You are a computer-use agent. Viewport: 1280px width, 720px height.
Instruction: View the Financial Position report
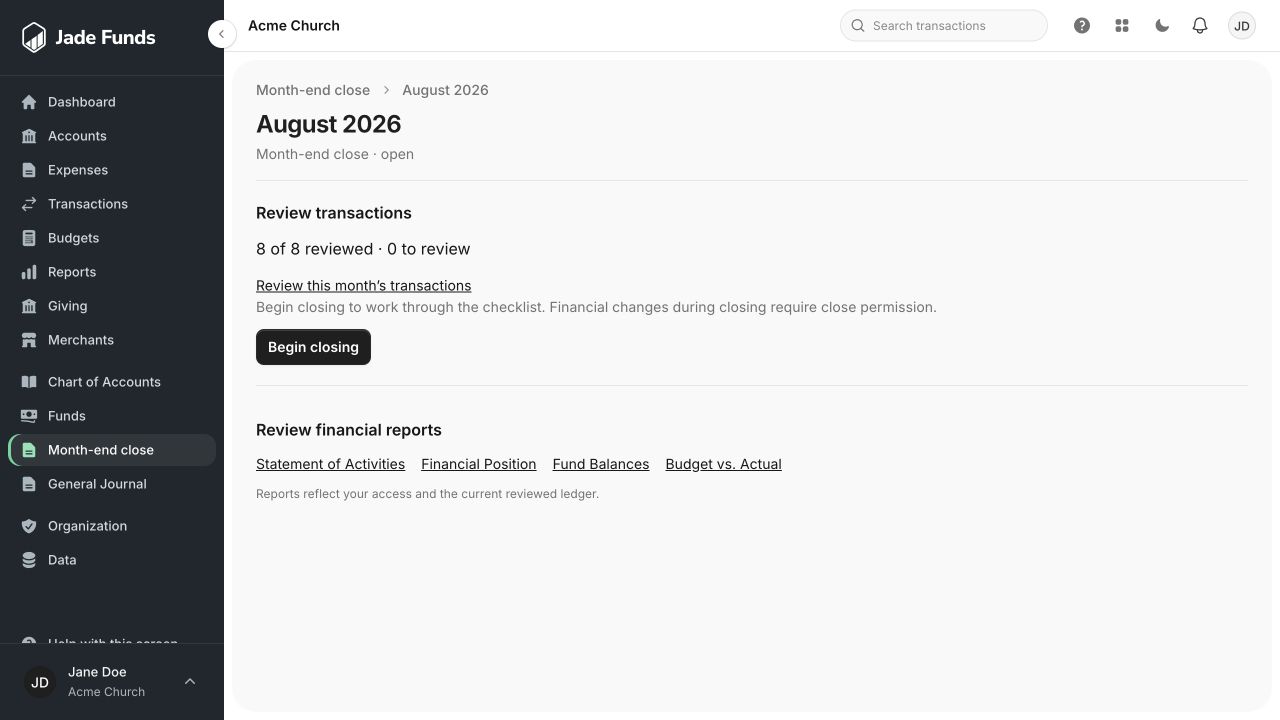[479, 464]
